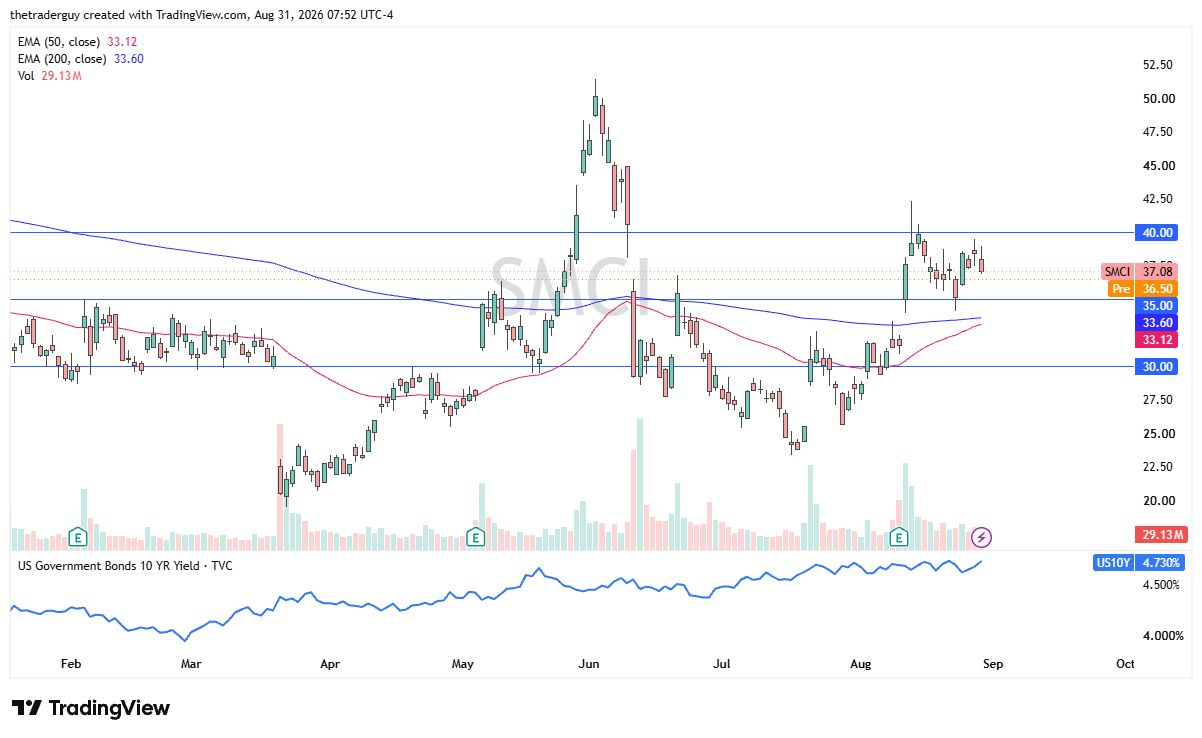Click the Feb label on time axis
The image size is (1202, 738).
(x=70, y=663)
